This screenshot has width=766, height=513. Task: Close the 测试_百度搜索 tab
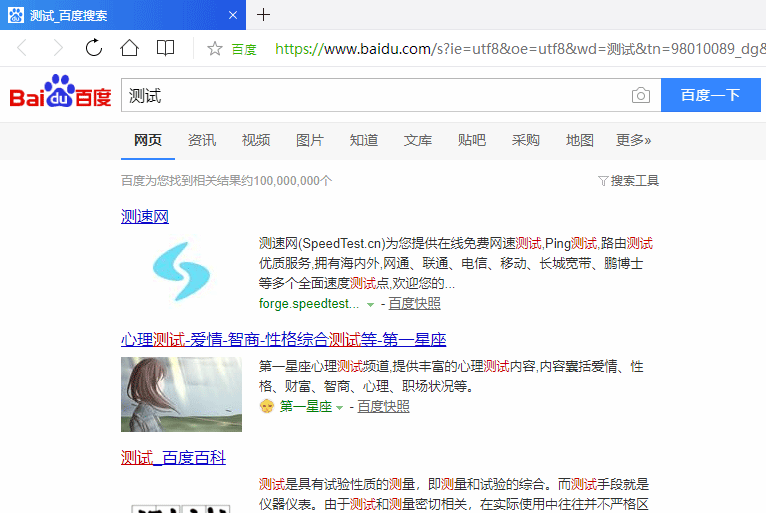tap(233, 15)
